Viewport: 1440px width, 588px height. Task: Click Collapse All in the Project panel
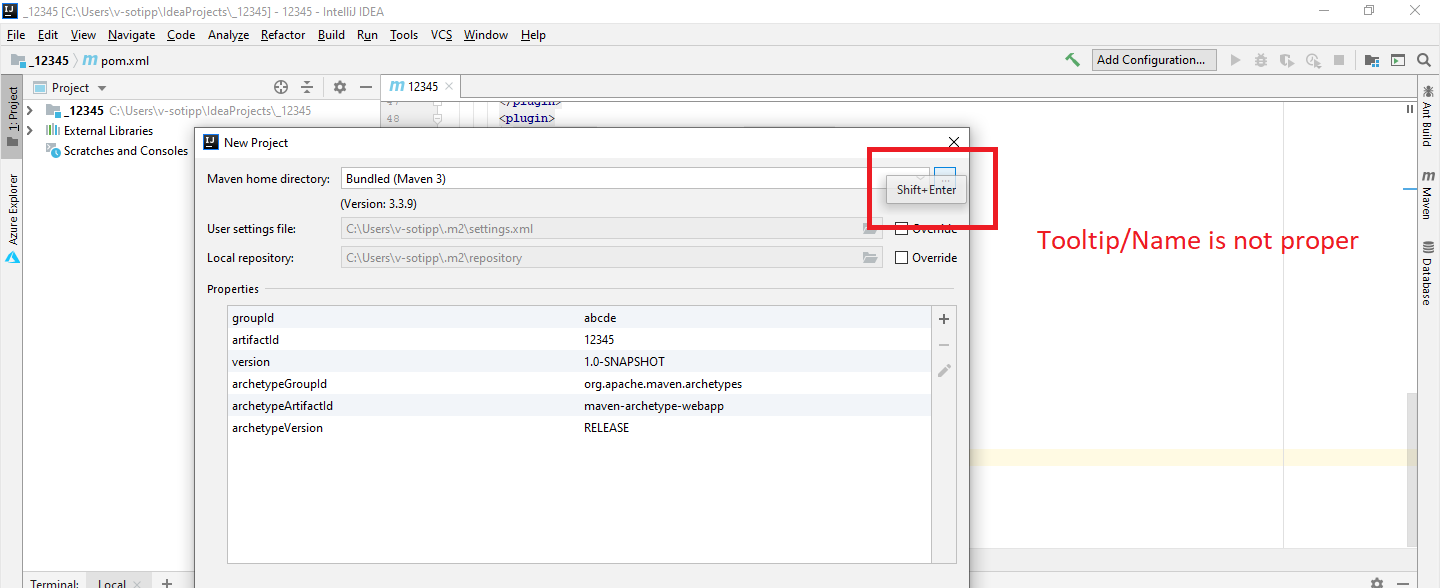click(x=306, y=87)
